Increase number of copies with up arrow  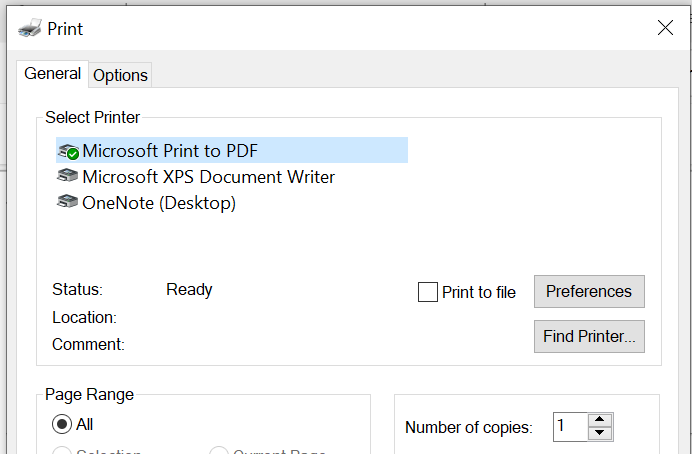[599, 419]
